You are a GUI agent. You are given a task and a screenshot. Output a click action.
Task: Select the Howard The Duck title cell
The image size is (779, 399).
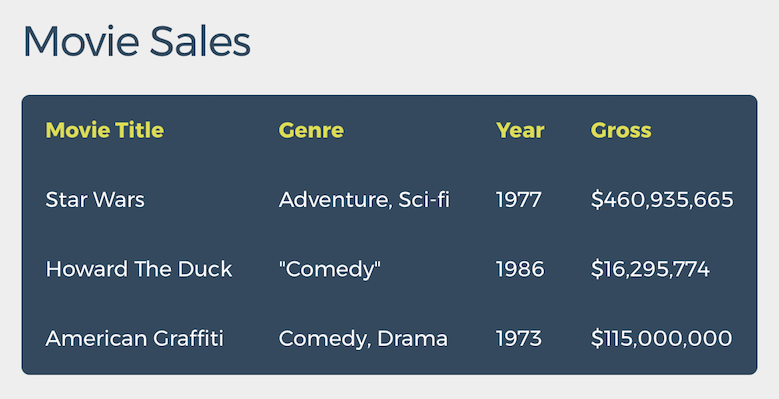tap(139, 269)
